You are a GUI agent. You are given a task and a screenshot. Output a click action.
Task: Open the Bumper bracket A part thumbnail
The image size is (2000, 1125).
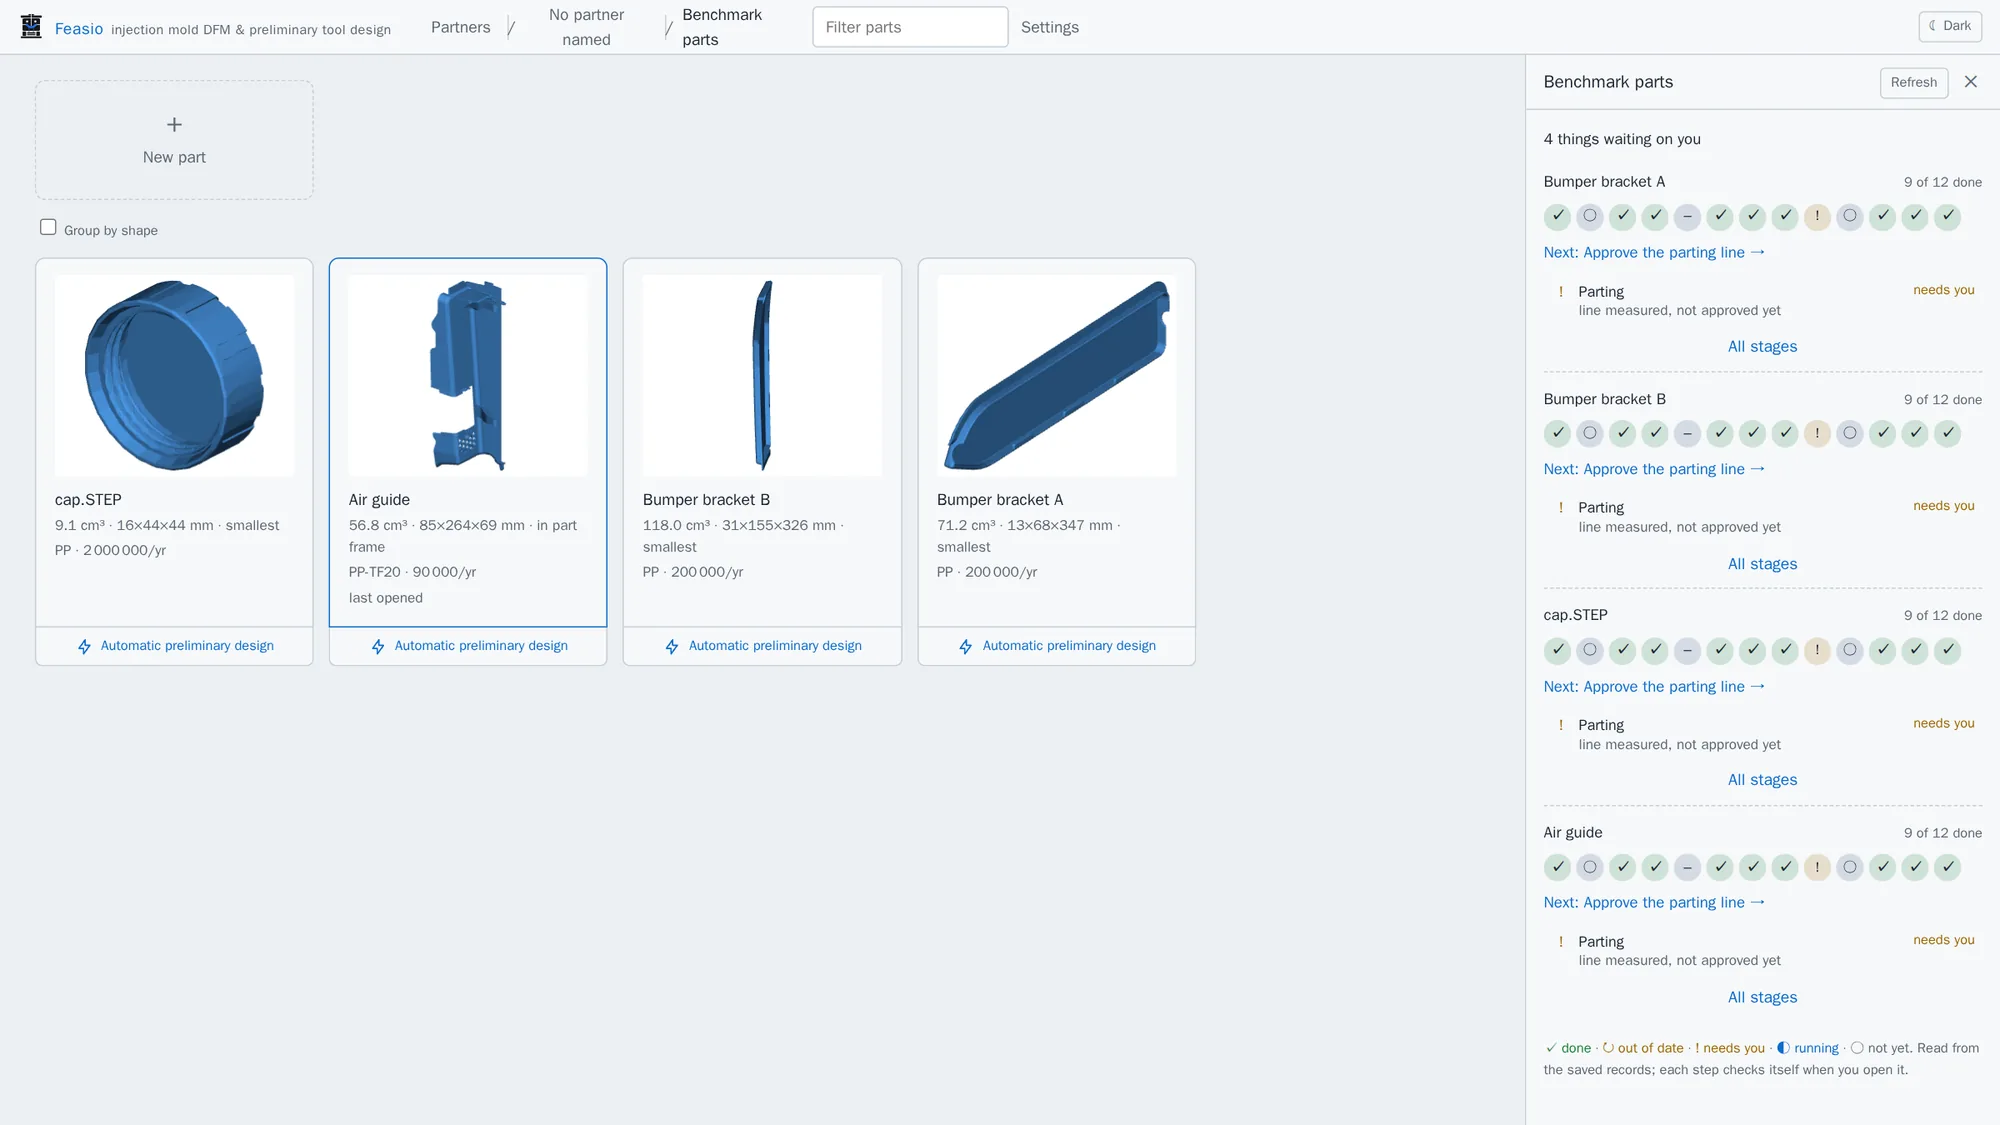click(x=1056, y=375)
